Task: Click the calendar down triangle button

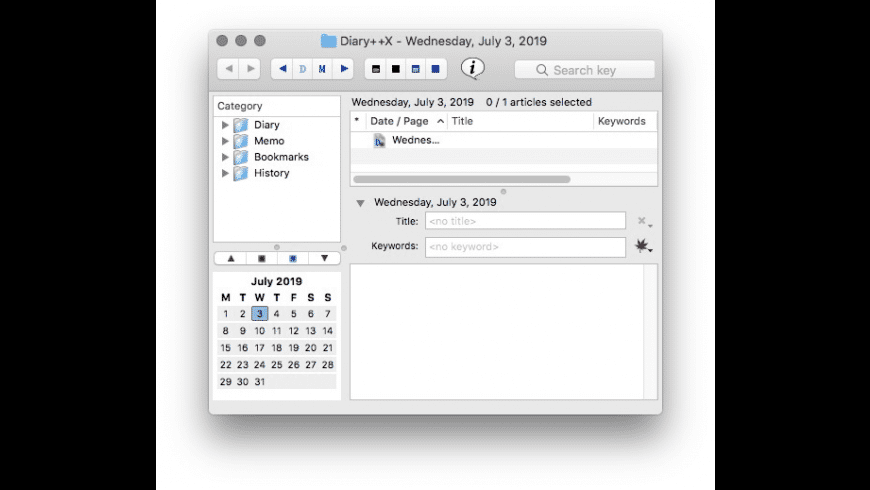Action: coord(324,258)
